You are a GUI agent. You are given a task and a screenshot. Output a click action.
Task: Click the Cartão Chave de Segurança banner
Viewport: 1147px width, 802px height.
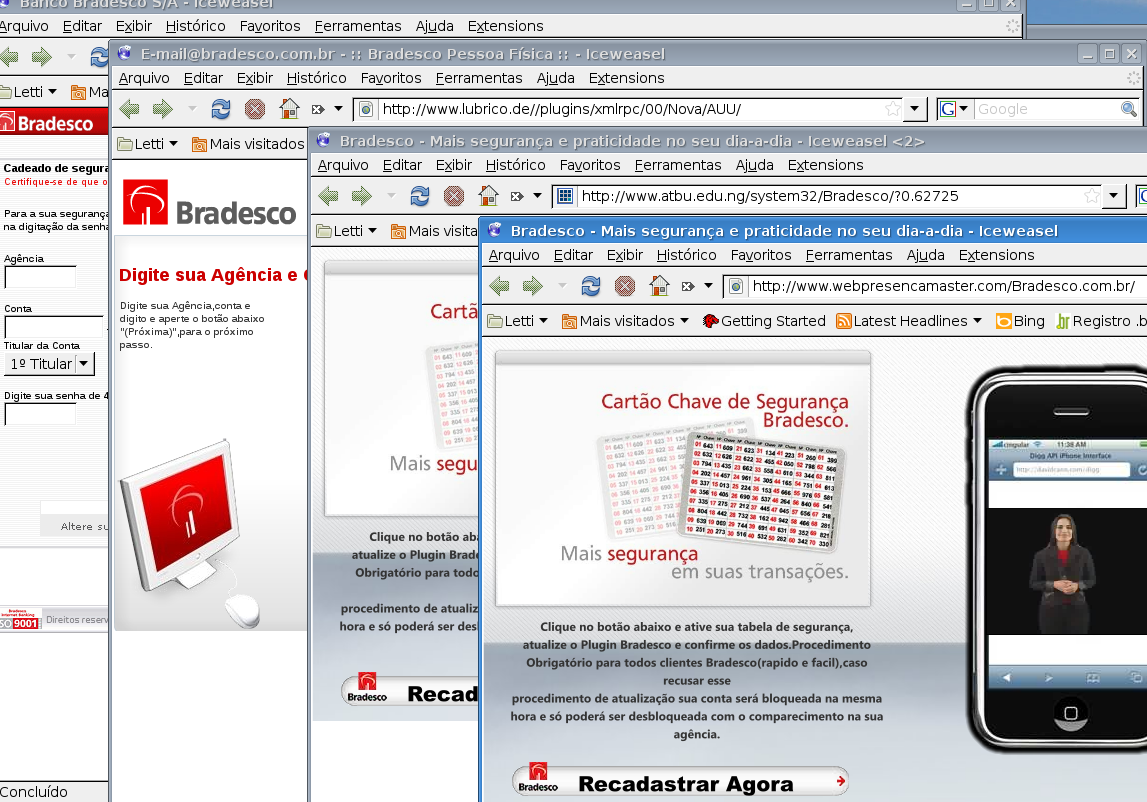point(682,478)
